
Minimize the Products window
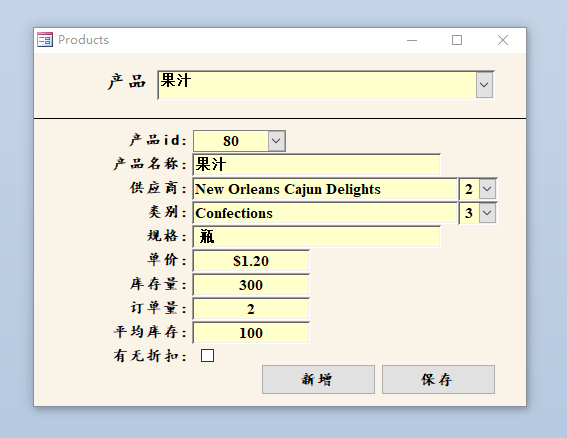[x=412, y=40]
